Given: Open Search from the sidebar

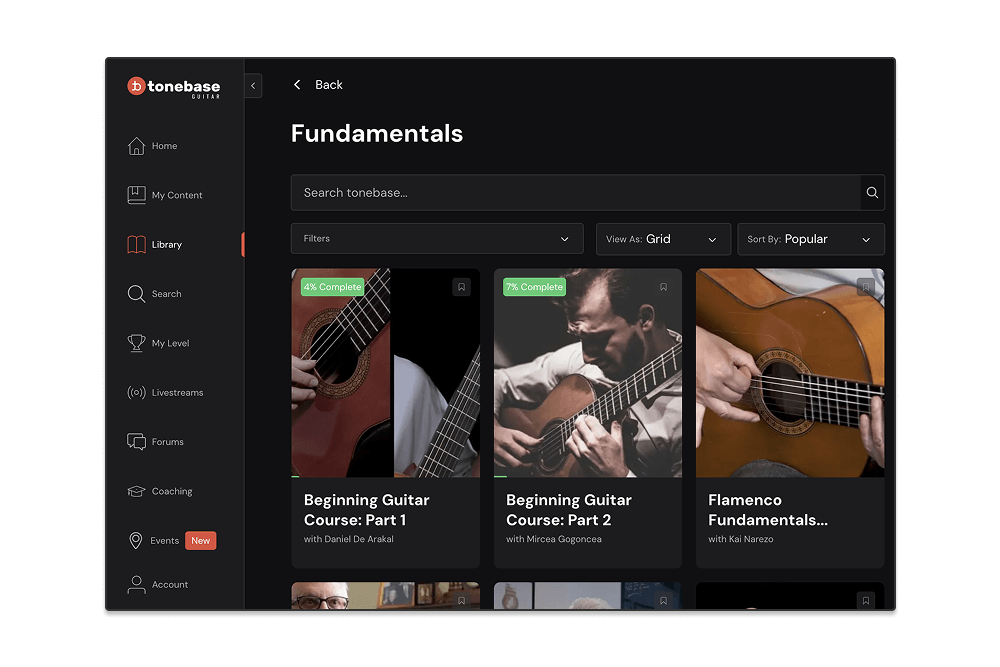Looking at the screenshot, I should point(166,294).
